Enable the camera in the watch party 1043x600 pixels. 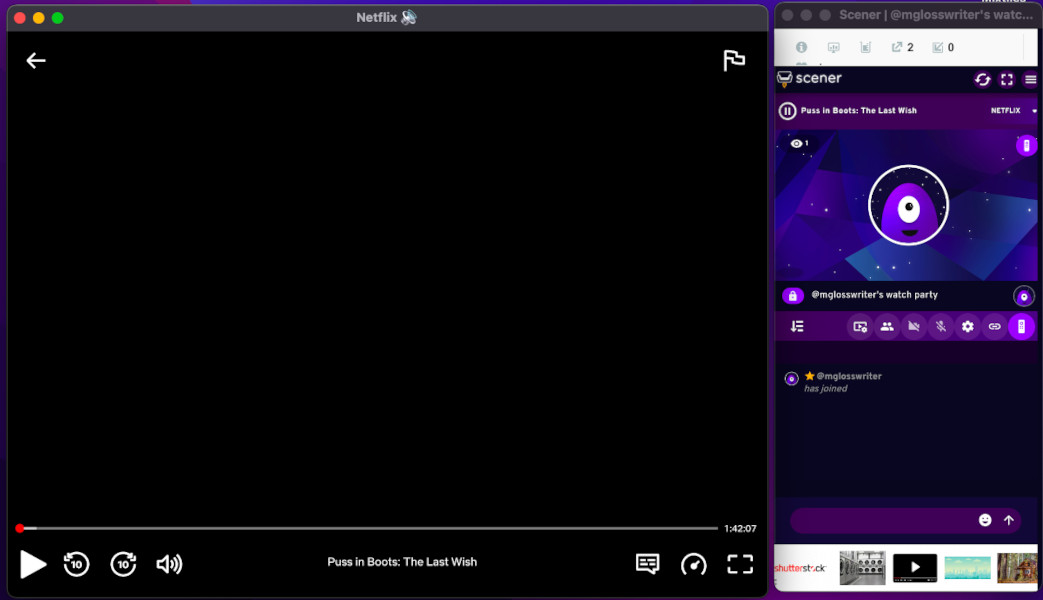pyautogui.click(x=913, y=326)
